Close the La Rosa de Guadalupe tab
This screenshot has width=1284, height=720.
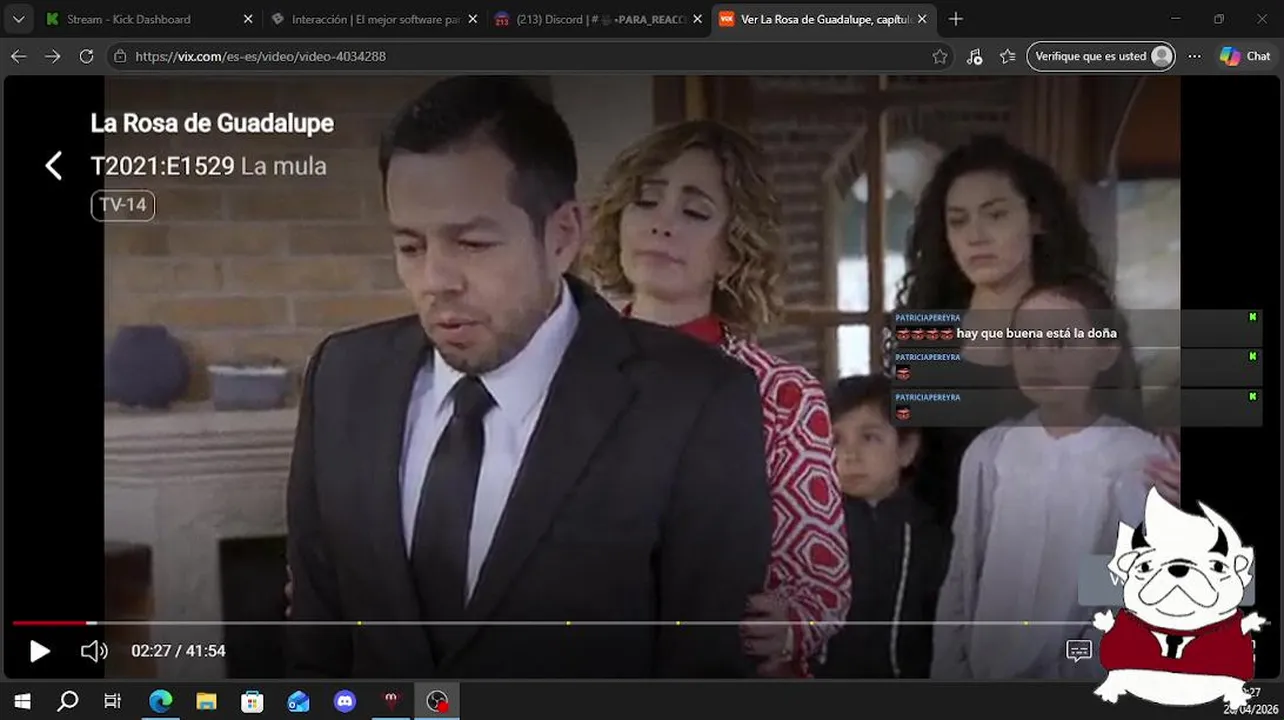pos(922,19)
